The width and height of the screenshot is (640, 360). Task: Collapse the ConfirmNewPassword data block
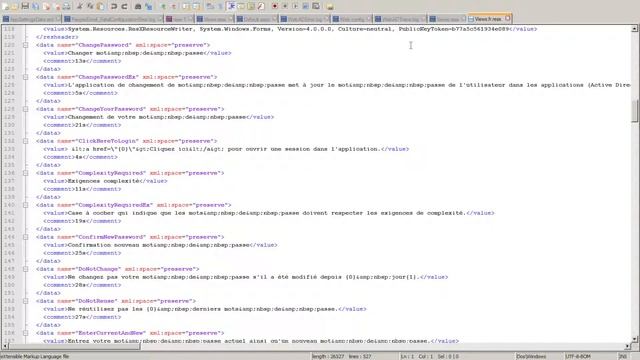coord(25,237)
